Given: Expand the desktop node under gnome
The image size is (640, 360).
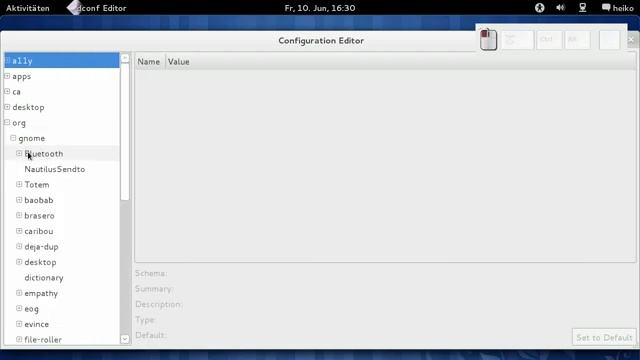Looking at the screenshot, I should coord(19,262).
